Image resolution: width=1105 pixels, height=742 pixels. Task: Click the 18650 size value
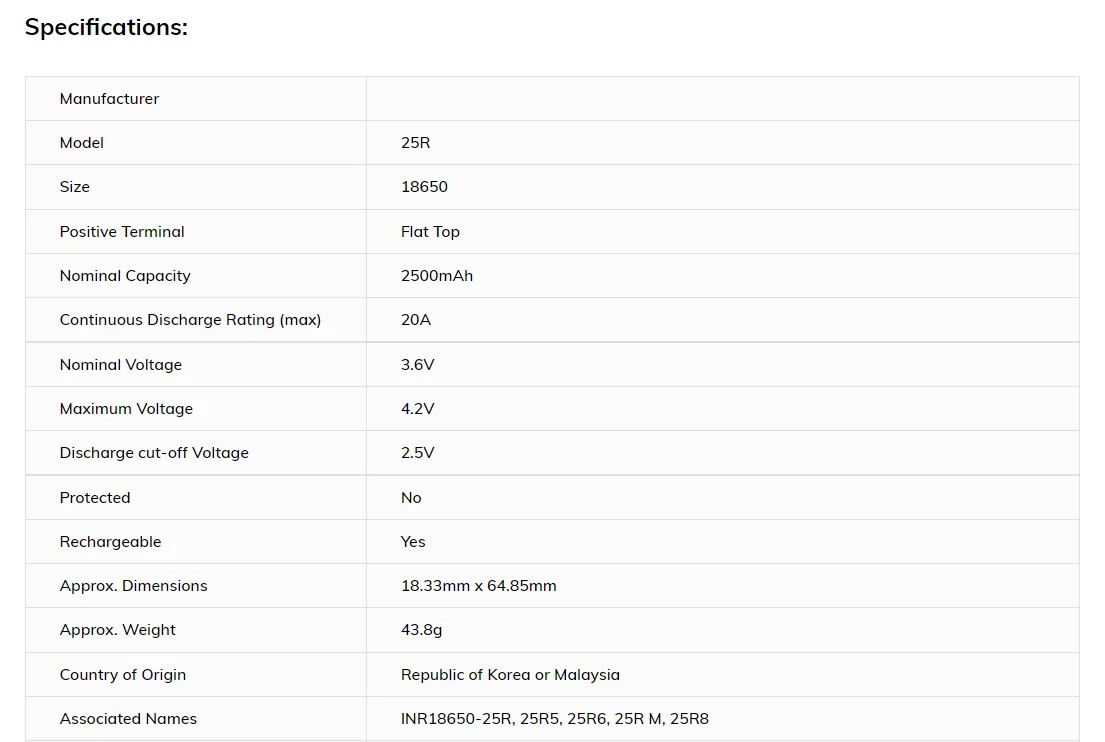point(424,187)
